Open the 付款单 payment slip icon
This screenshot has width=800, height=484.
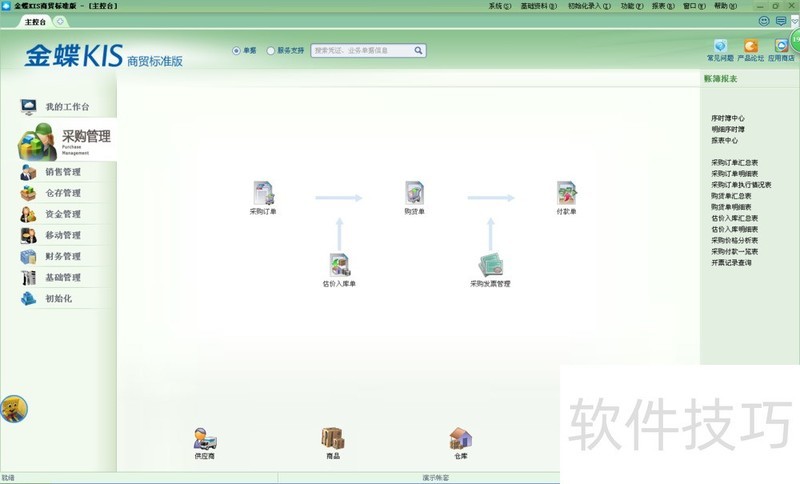pos(566,193)
